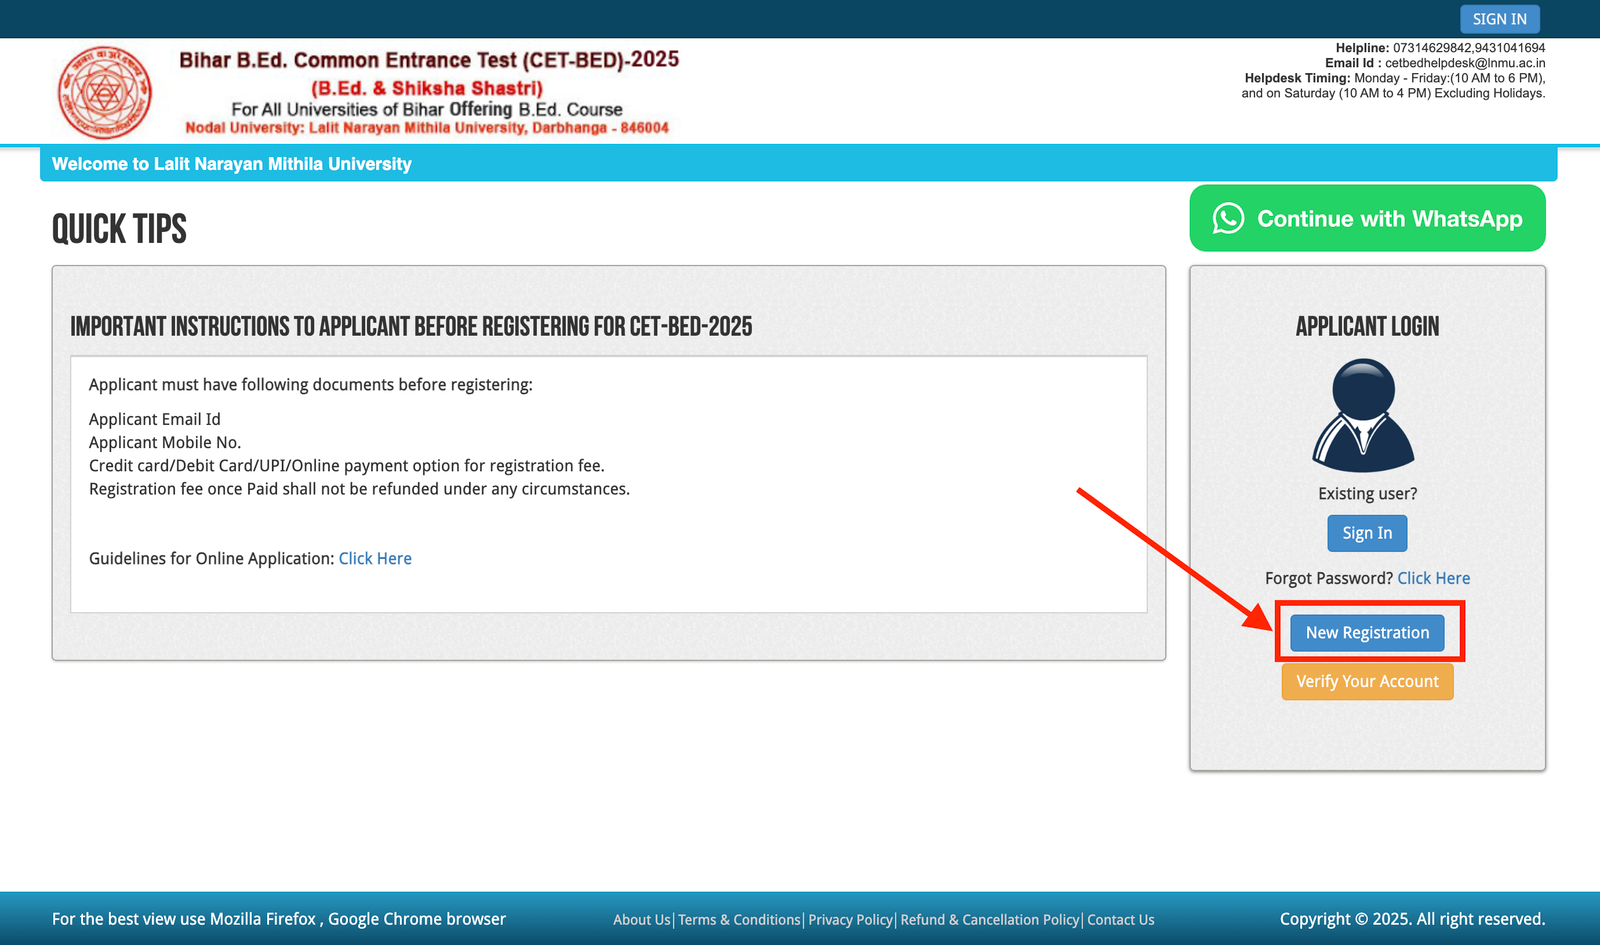Click the Existing user? label
This screenshot has height=945, width=1600.
coord(1367,494)
